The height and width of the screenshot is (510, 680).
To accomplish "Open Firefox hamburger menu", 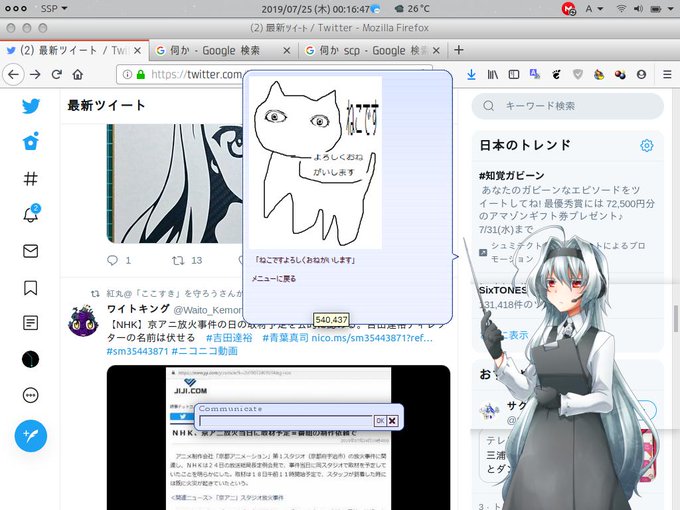I will 667,75.
